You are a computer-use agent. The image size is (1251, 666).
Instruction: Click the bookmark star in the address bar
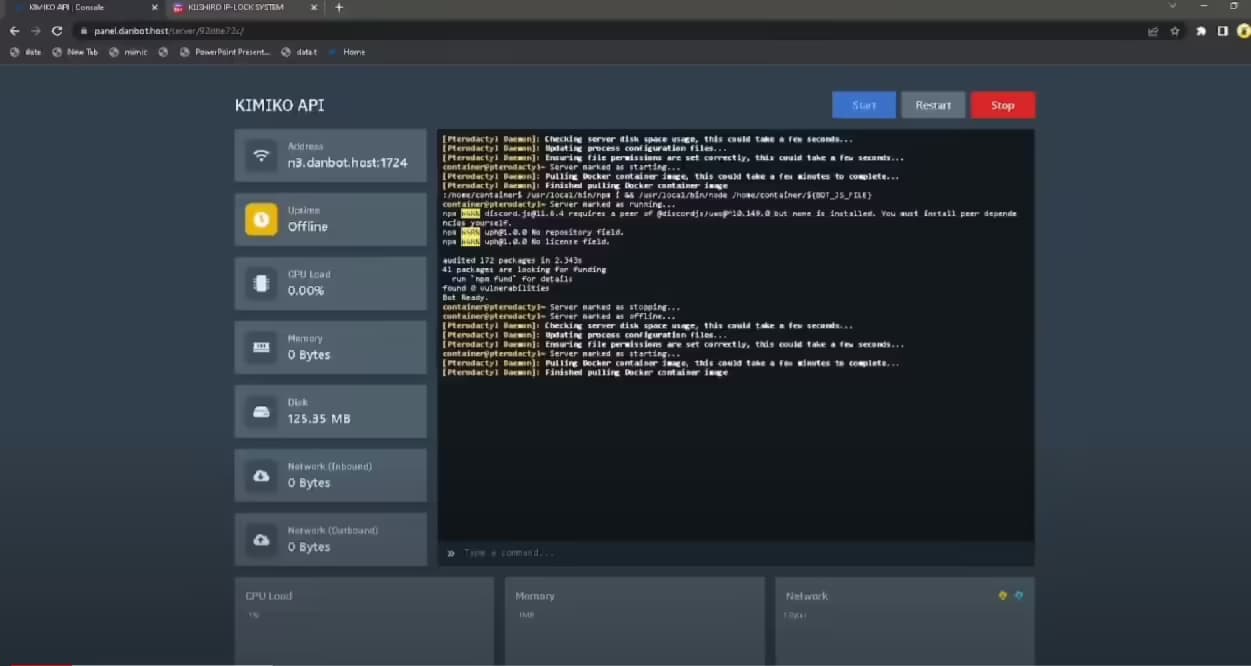pos(1173,31)
